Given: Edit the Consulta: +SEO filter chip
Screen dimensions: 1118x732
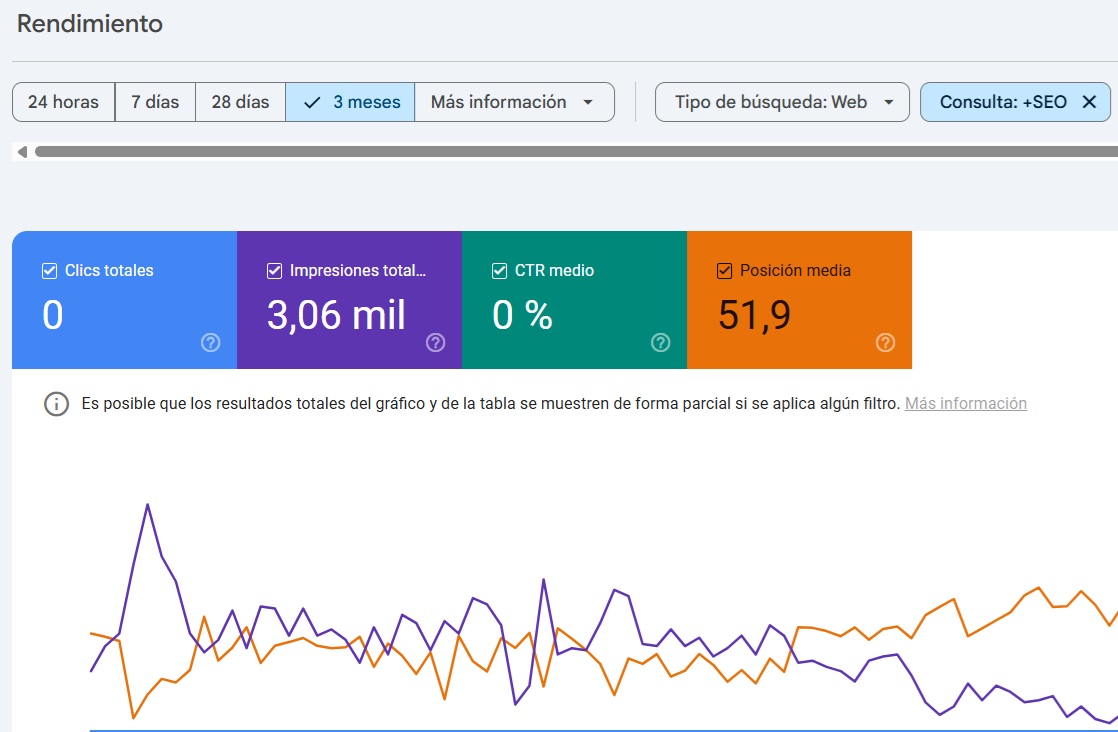Looking at the screenshot, I should point(1002,102).
